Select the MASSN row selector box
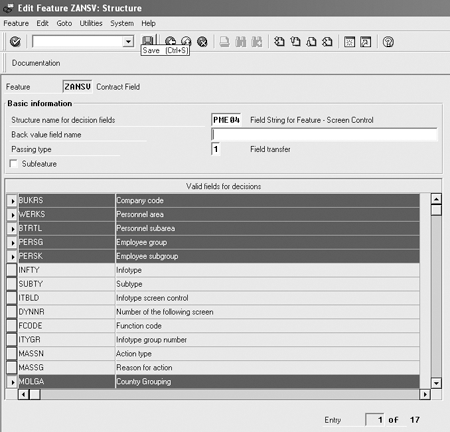This screenshot has height=432, width=450. (x=12, y=353)
